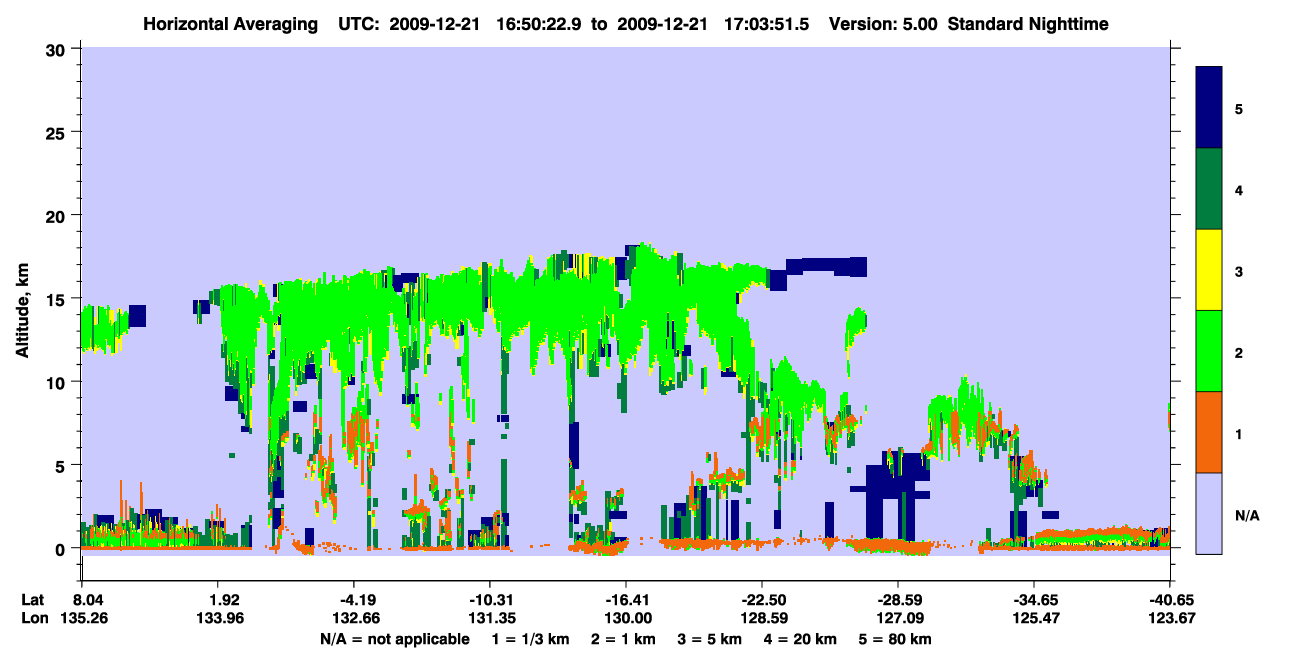This screenshot has width=1300, height=667.
Task: Click the dark blue colorbar segment labeled 5
Action: coord(1210,108)
